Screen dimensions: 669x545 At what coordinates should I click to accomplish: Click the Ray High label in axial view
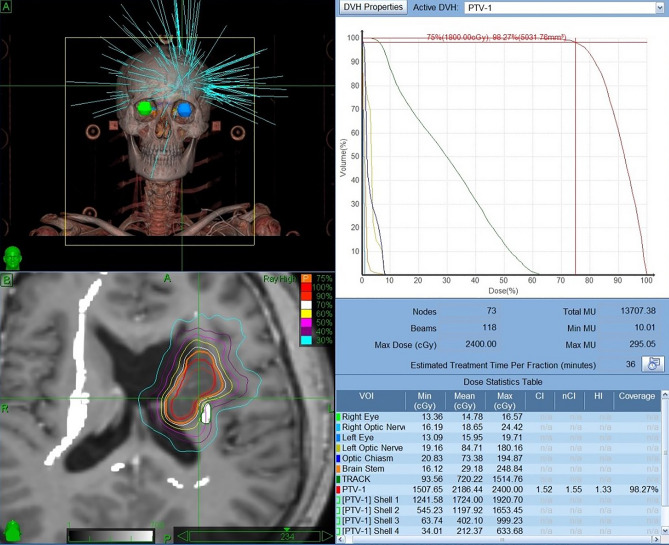279,279
